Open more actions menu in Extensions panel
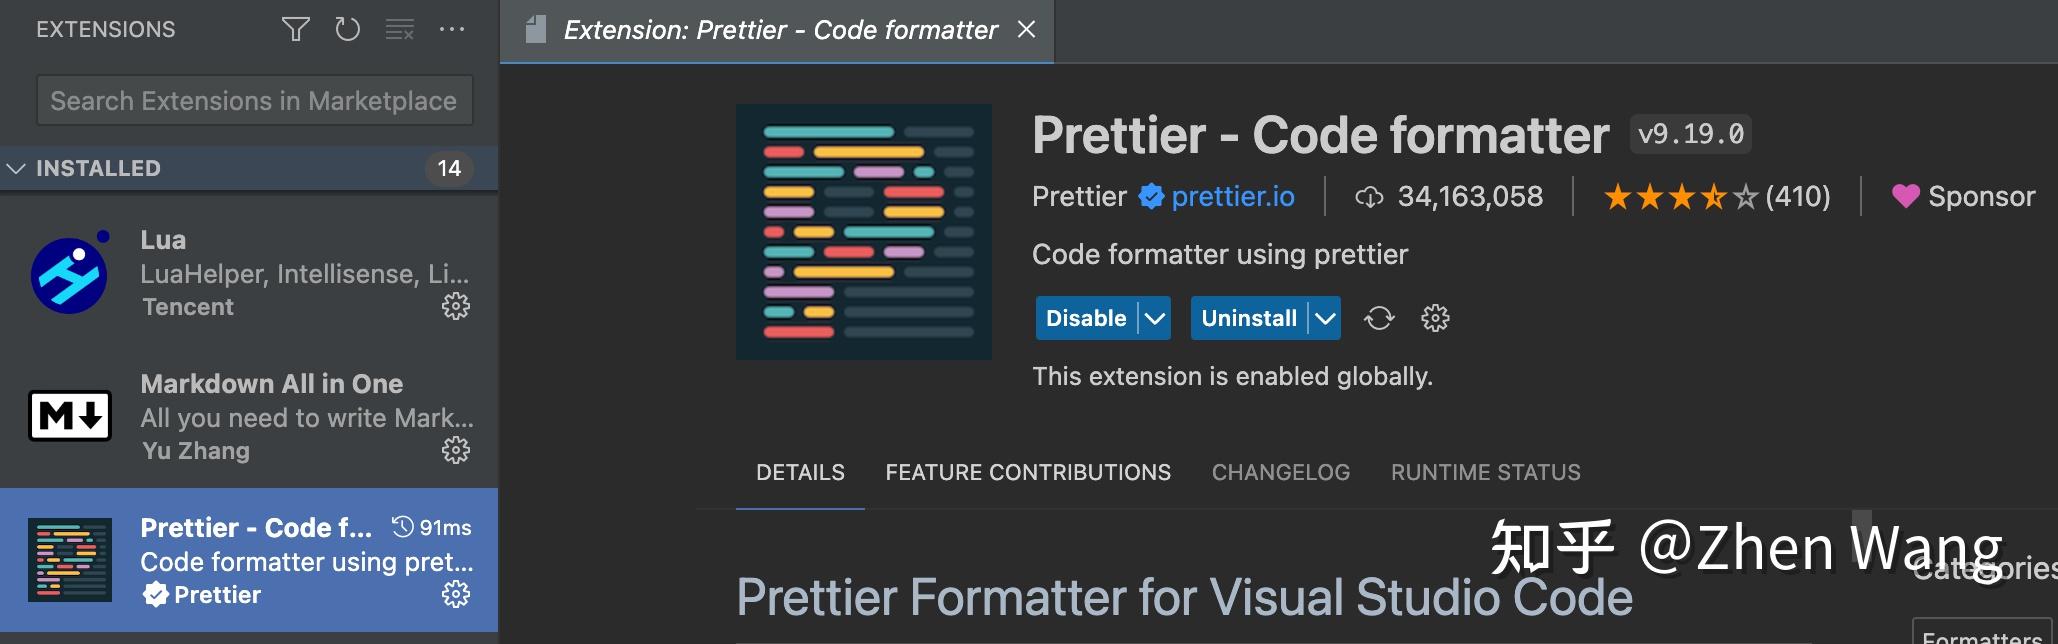2058x644 pixels. click(x=454, y=29)
